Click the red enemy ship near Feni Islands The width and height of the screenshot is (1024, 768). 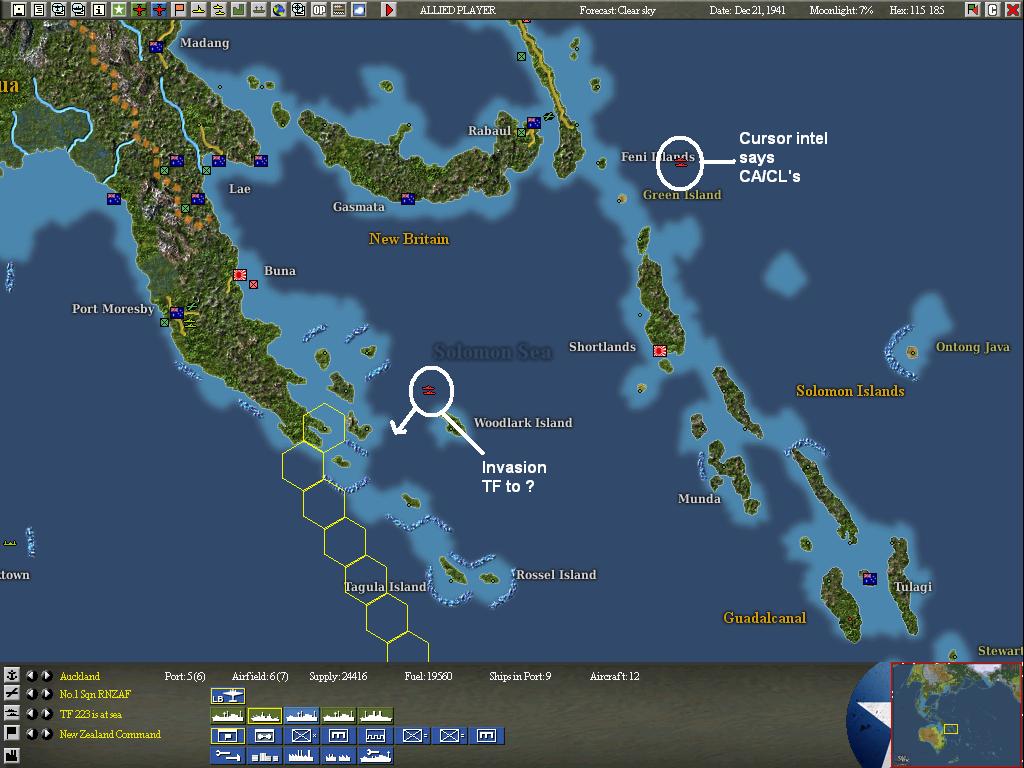(x=680, y=162)
